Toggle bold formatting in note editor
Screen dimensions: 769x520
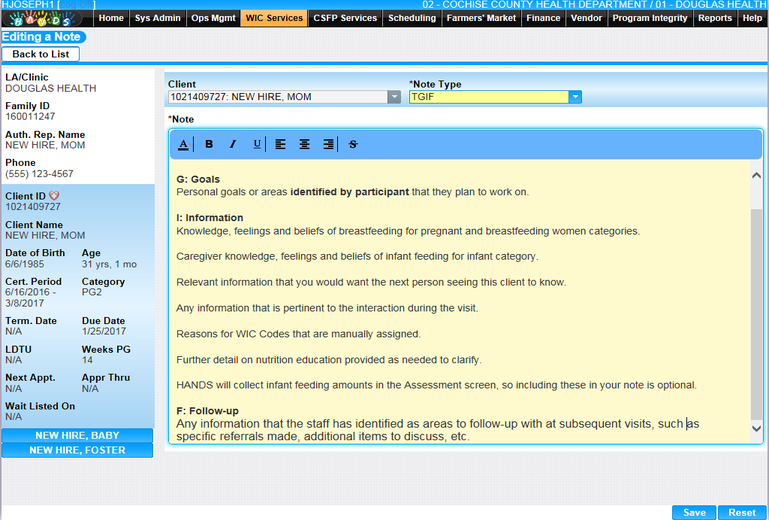[x=209, y=144]
